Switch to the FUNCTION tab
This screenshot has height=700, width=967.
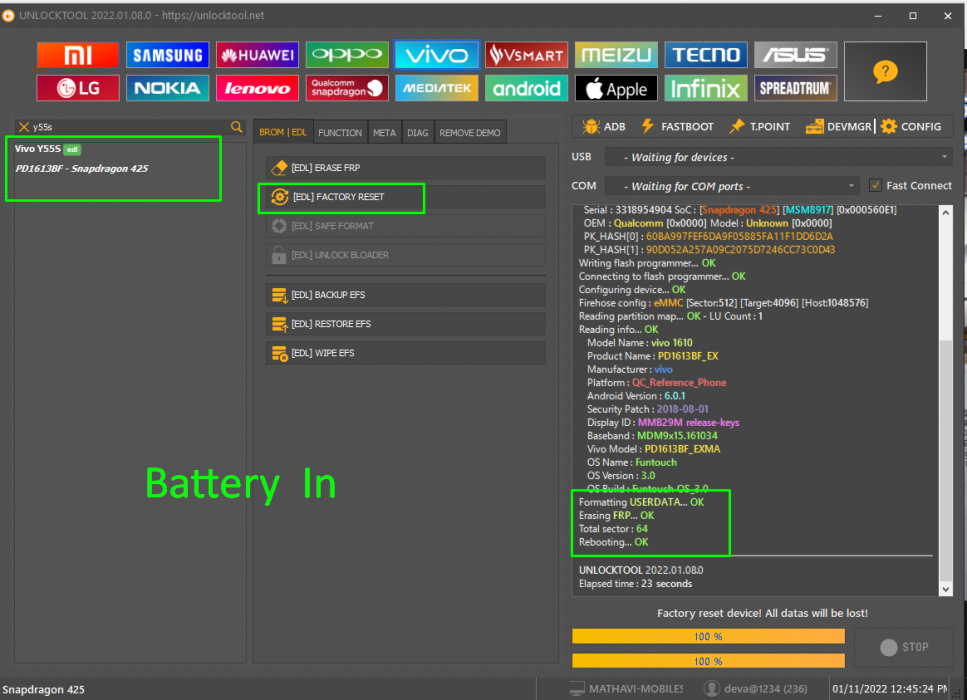340,133
